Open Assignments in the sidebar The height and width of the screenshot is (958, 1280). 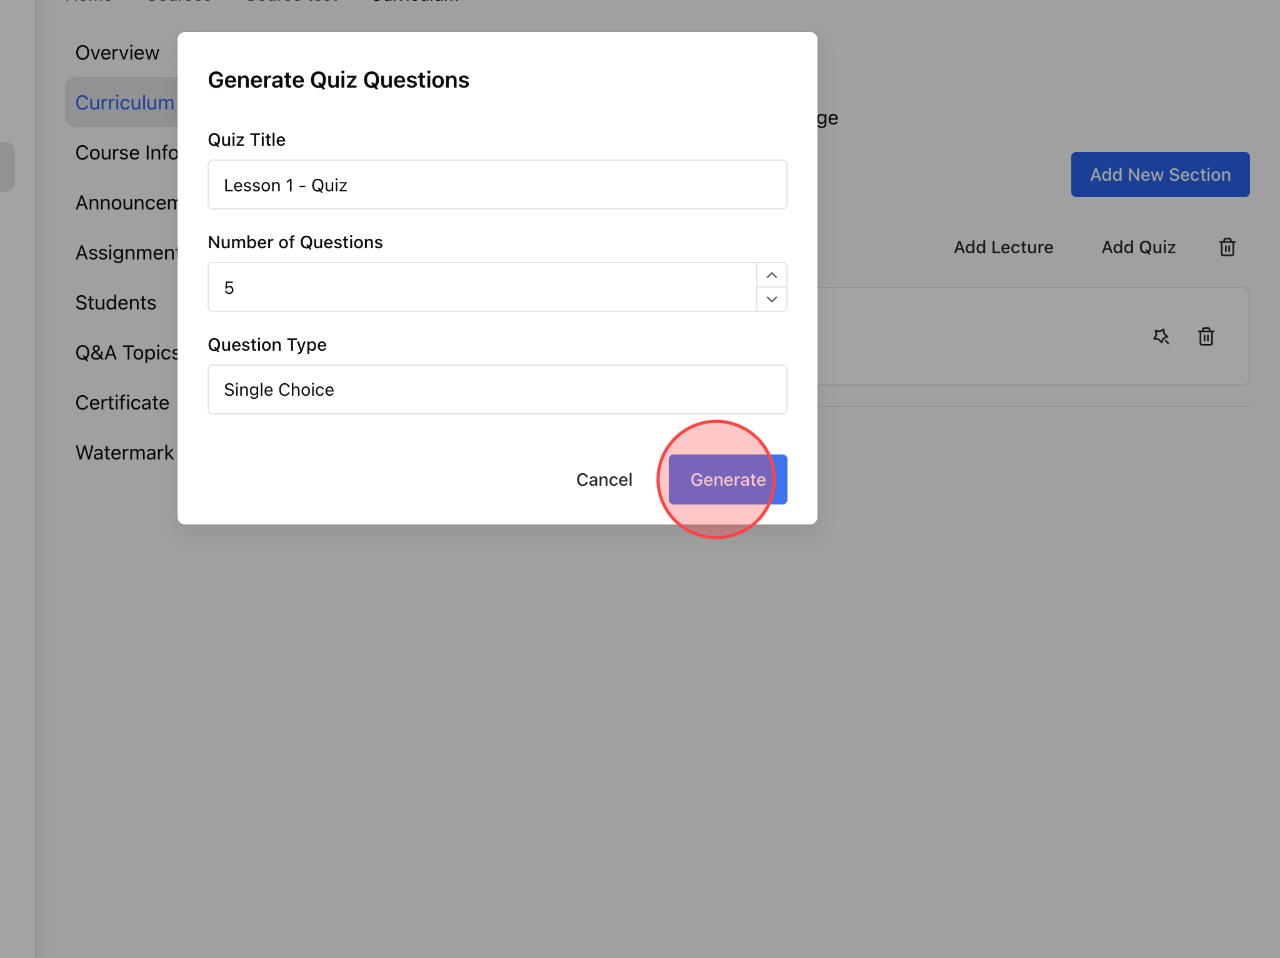(x=126, y=253)
